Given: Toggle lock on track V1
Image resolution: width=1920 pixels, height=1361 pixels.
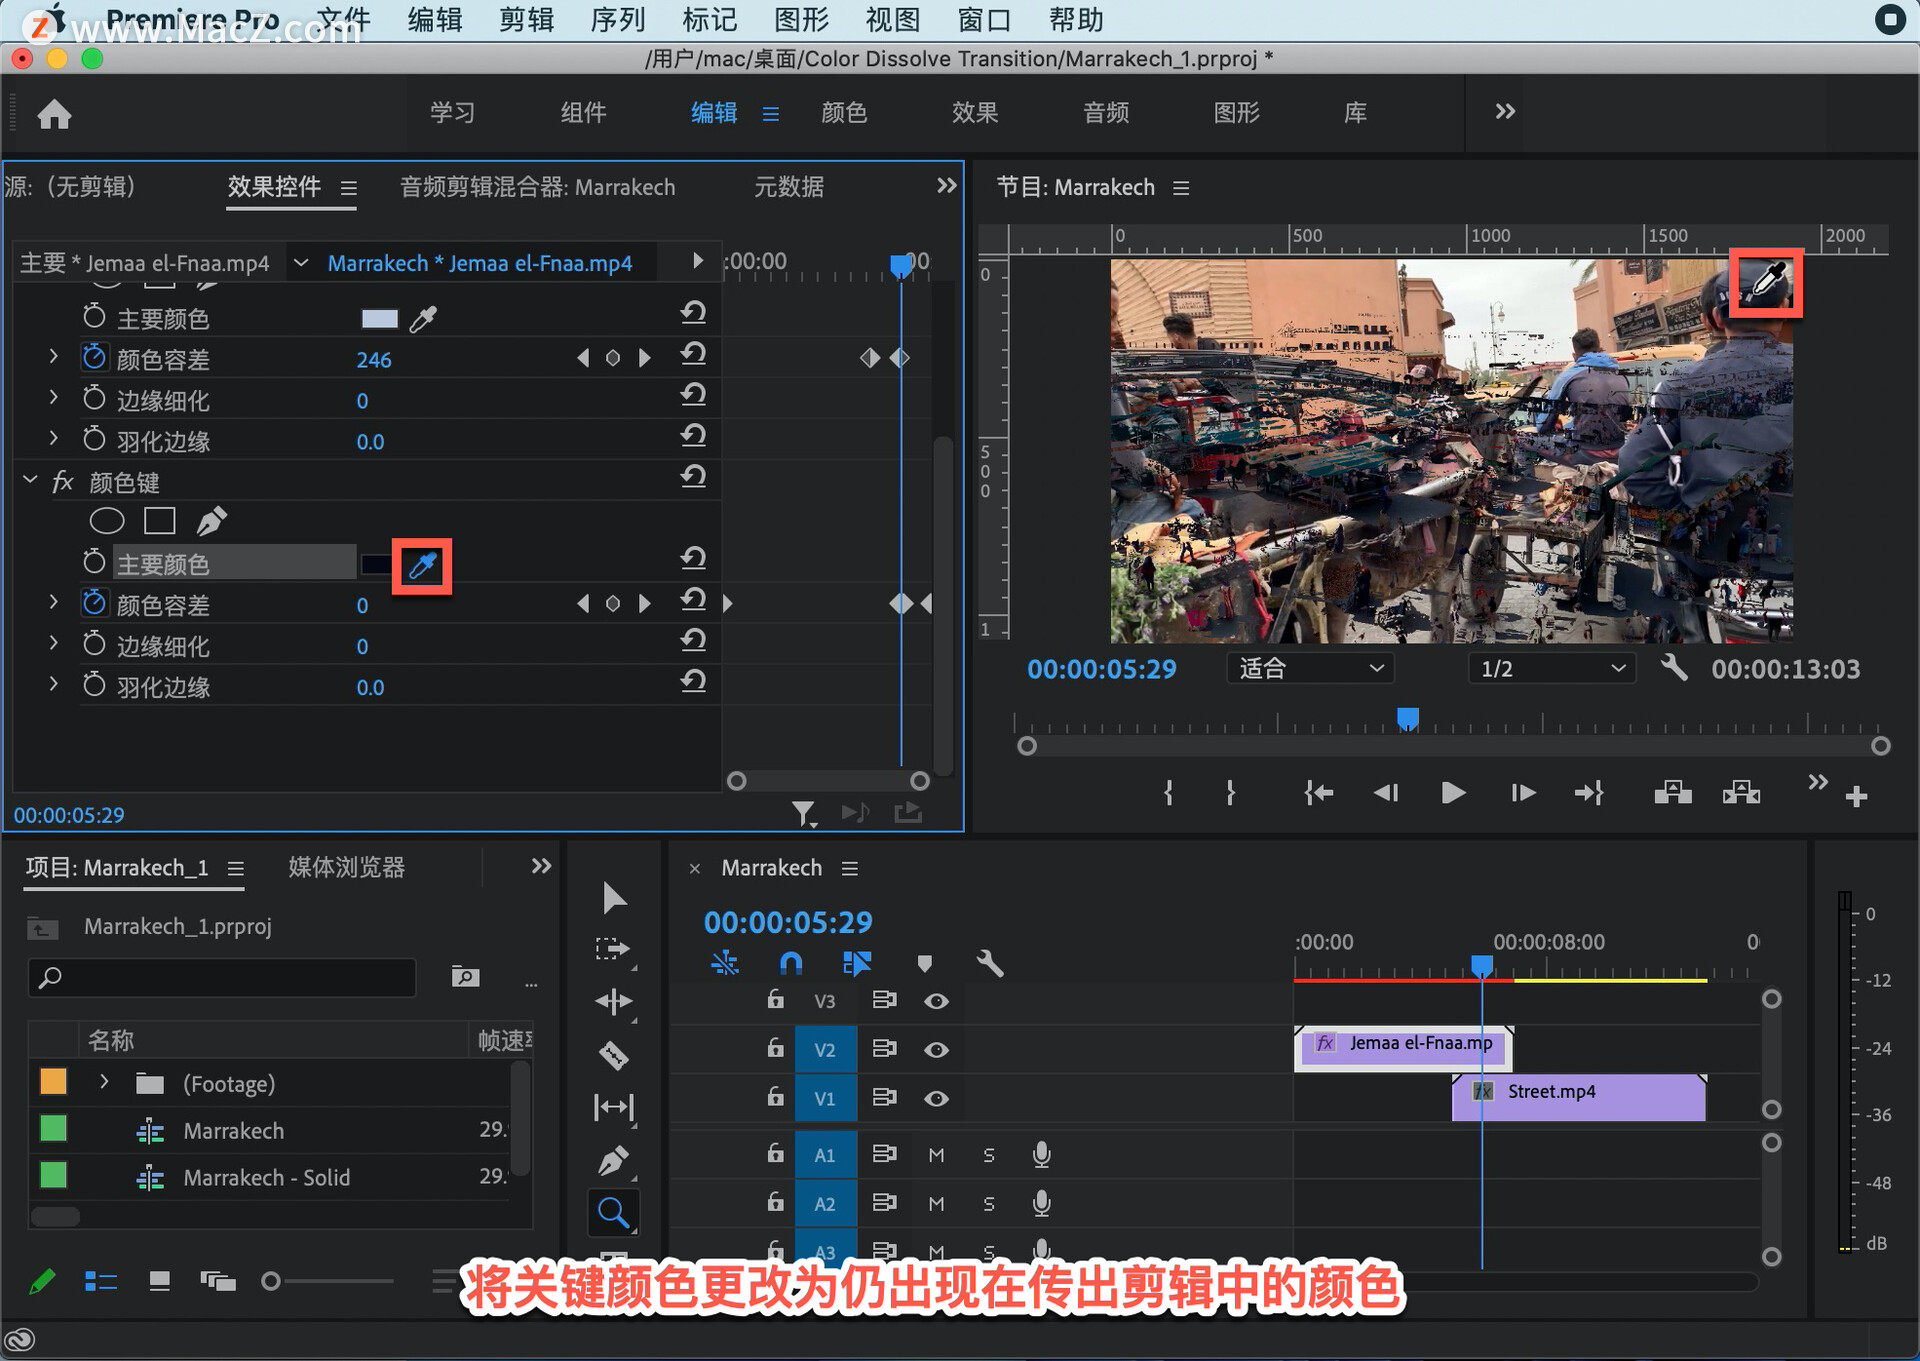Looking at the screenshot, I should [x=775, y=1097].
